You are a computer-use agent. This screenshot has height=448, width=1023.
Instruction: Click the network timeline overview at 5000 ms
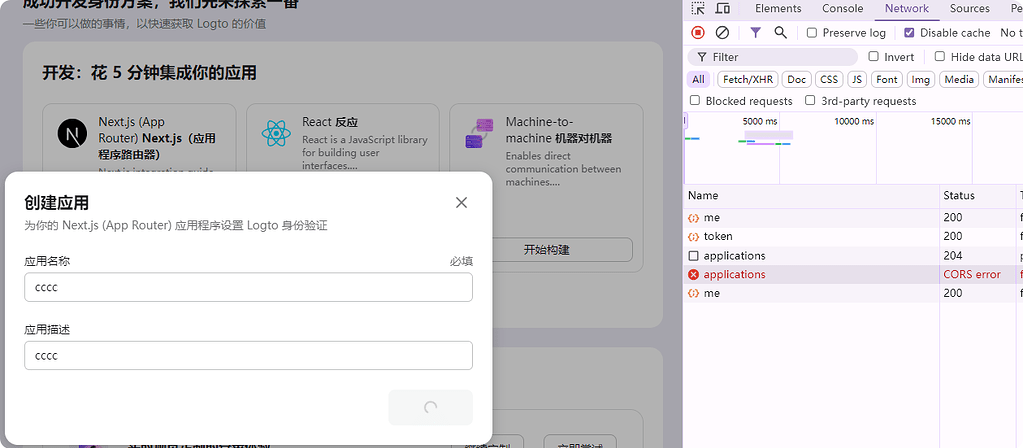(x=760, y=121)
